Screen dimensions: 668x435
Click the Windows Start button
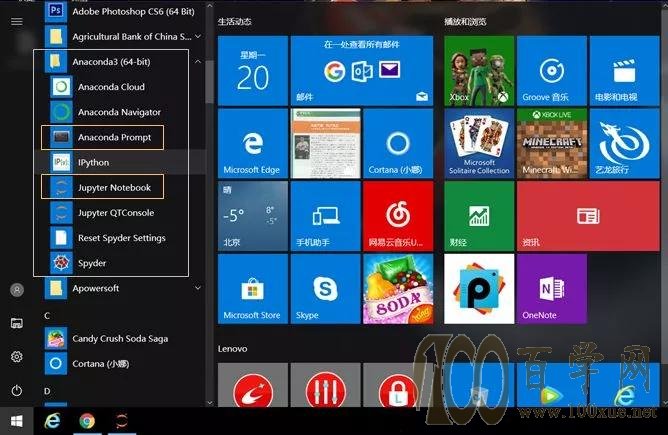click(17, 421)
